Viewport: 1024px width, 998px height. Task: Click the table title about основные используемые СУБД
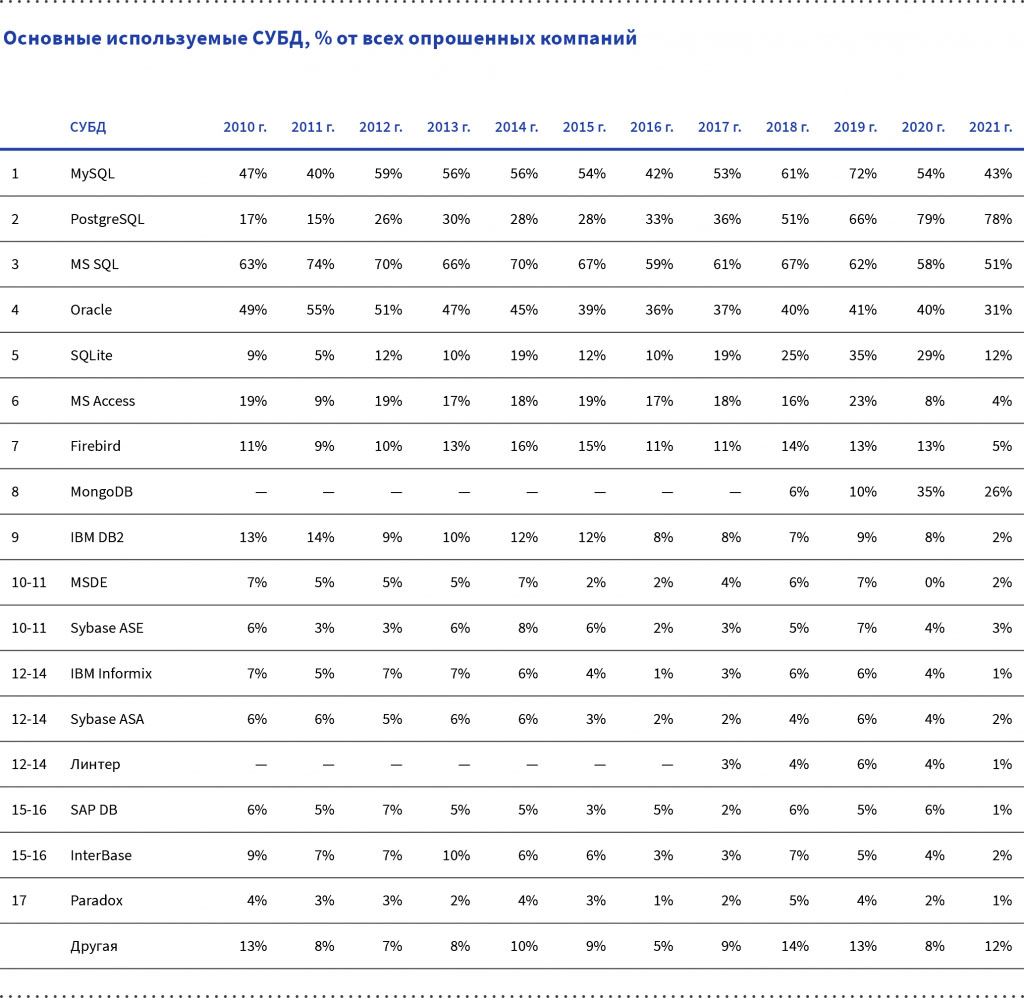pyautogui.click(x=320, y=40)
